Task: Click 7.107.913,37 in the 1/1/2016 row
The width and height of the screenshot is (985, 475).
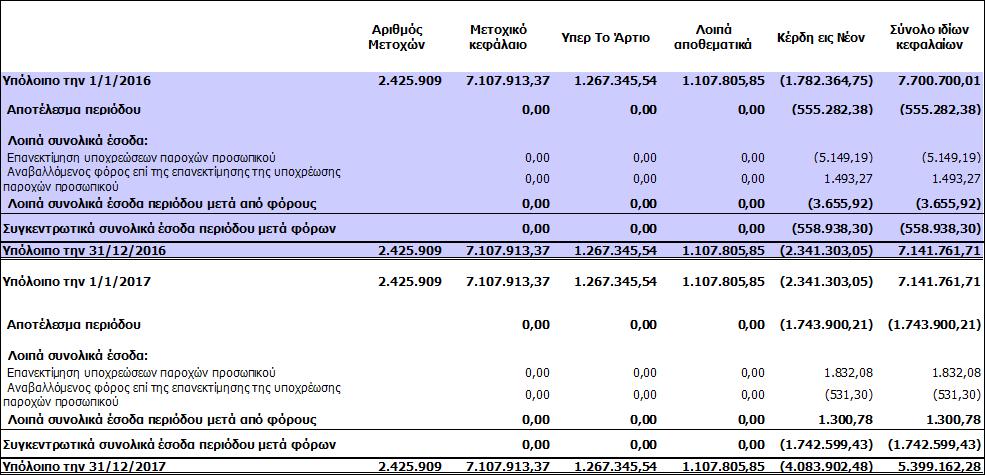Action: [x=508, y=80]
